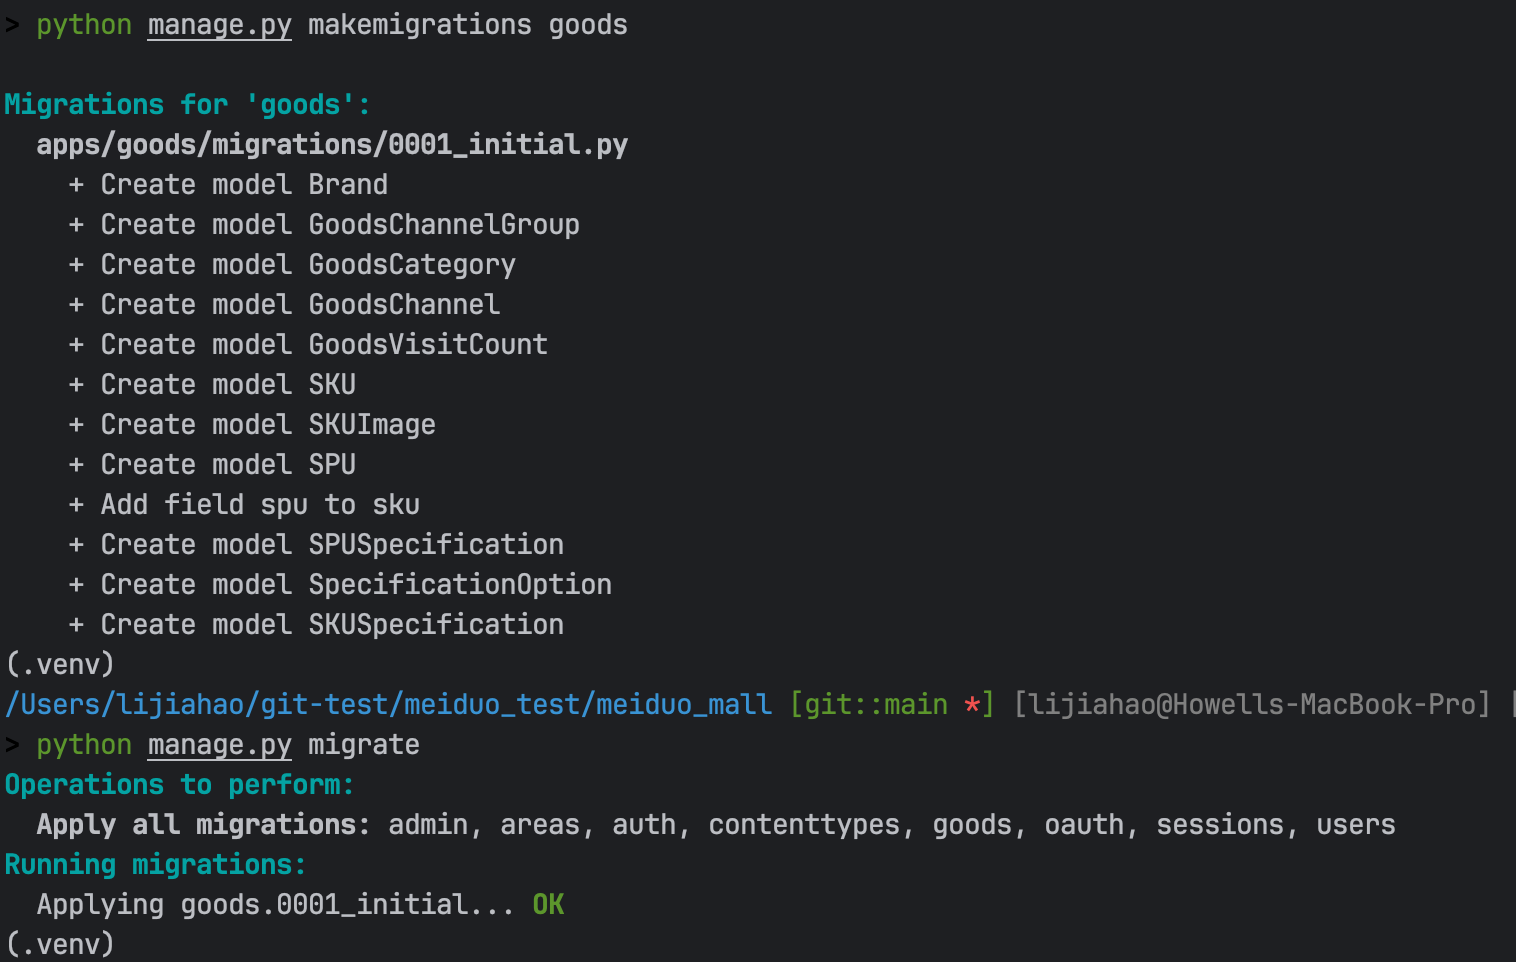Click the word "migrate" in the second command

coord(364,745)
